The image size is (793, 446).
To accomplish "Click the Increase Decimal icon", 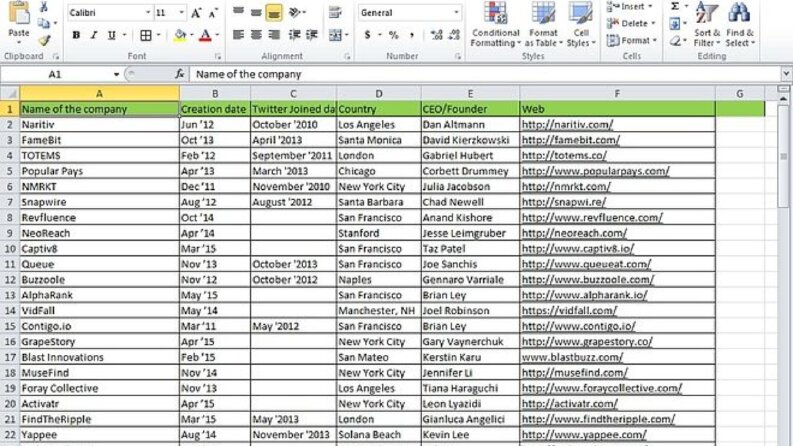I will point(436,35).
